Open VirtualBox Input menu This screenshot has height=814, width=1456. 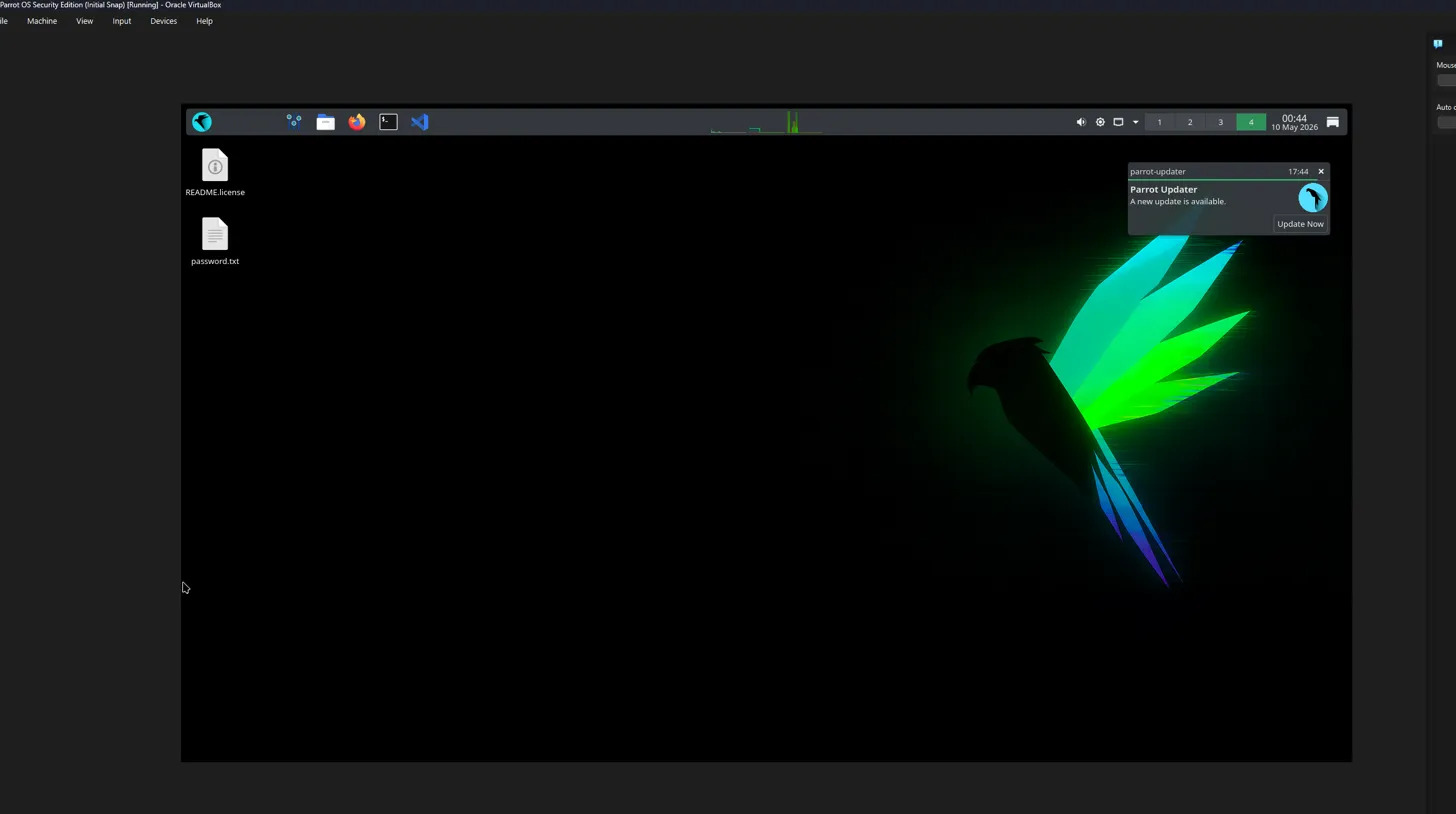(x=121, y=21)
